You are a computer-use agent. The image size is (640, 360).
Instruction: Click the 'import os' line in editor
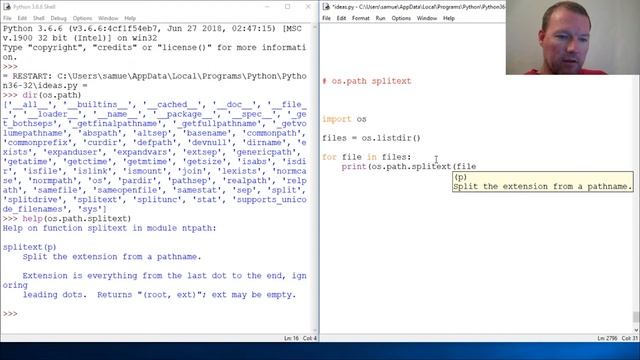pos(344,119)
